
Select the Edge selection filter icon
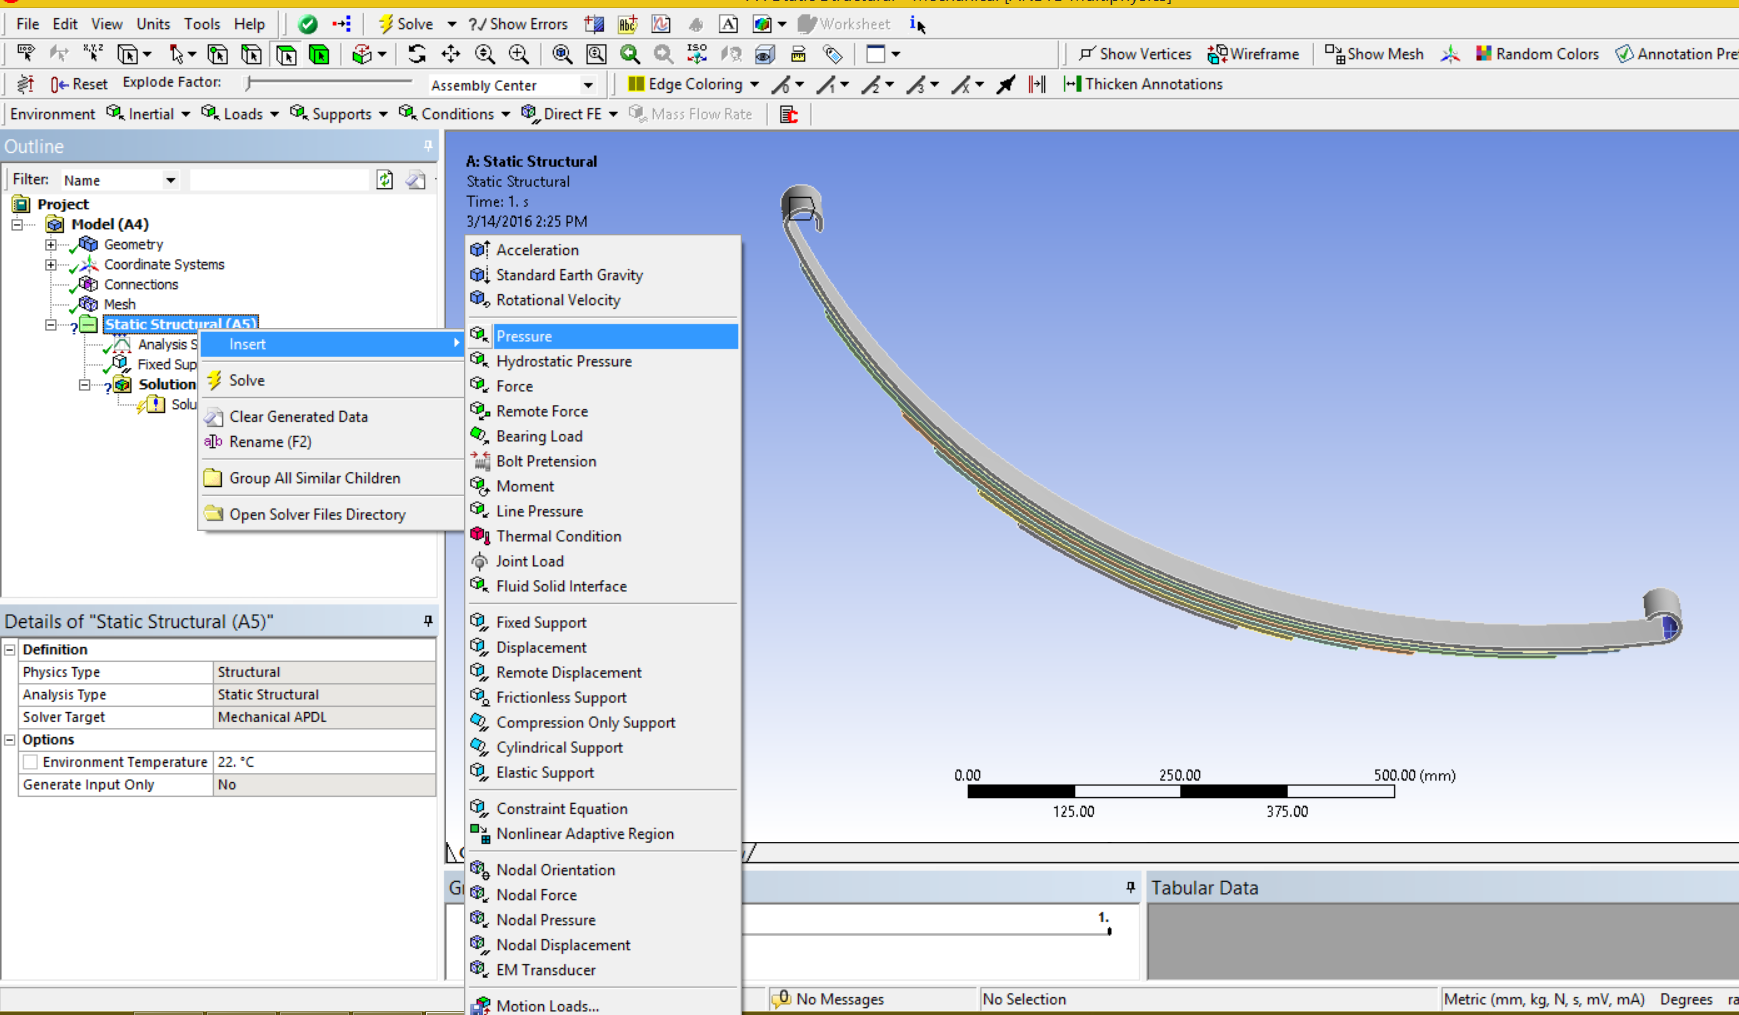pos(251,54)
